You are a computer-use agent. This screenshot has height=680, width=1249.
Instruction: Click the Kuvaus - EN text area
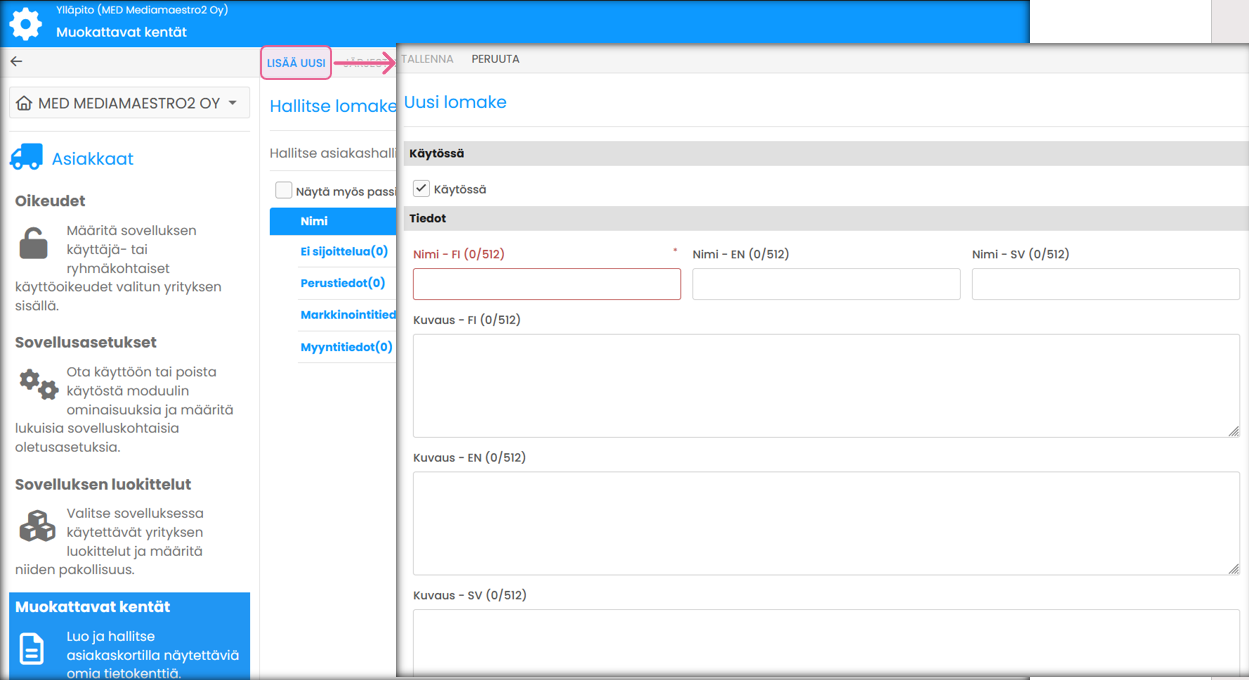coord(825,523)
